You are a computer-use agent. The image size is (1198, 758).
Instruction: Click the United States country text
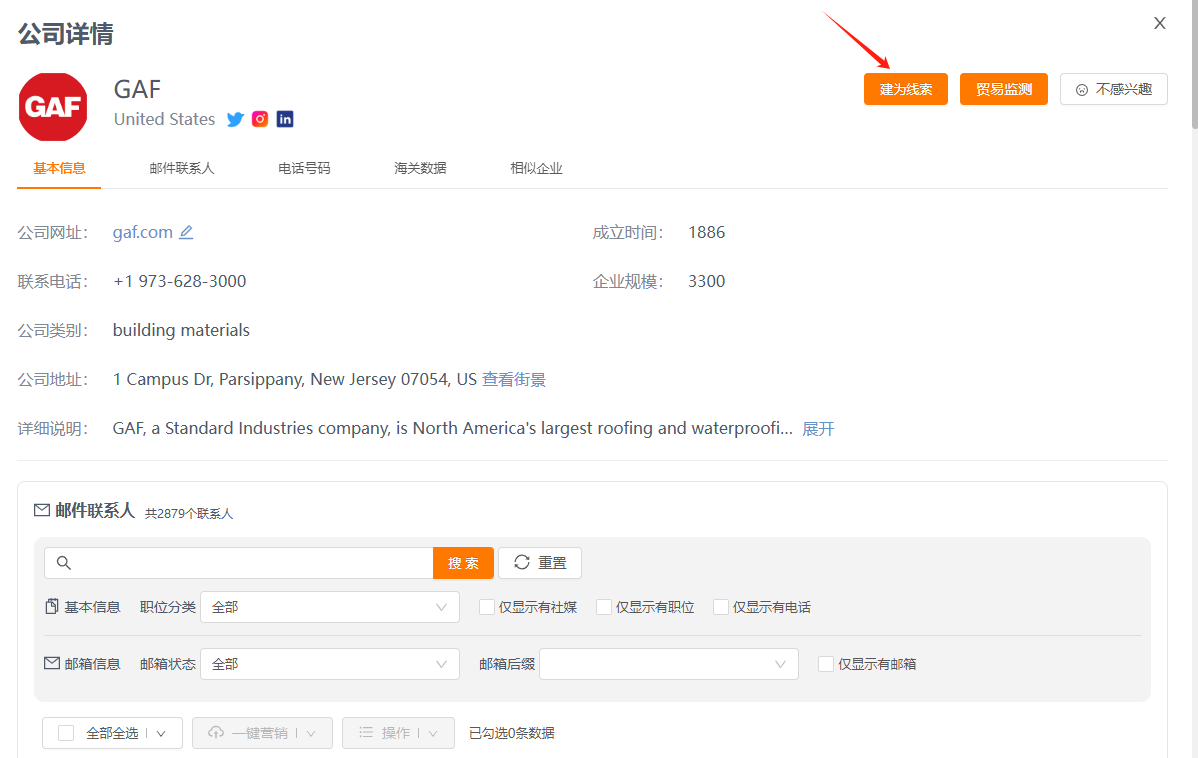164,119
